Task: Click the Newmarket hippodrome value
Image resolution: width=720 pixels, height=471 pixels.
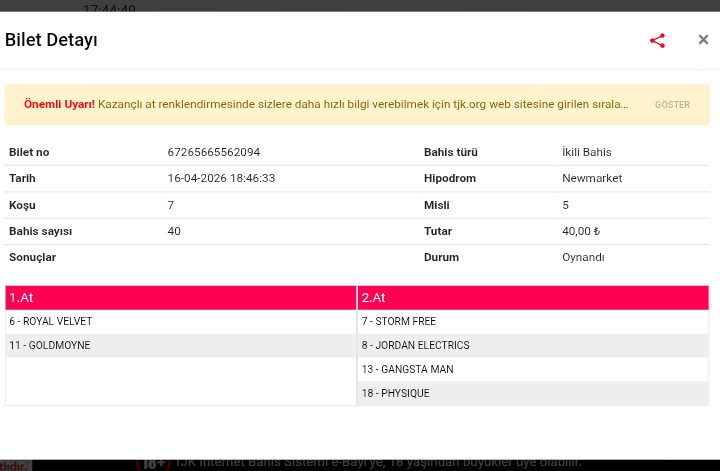Action: pos(592,178)
